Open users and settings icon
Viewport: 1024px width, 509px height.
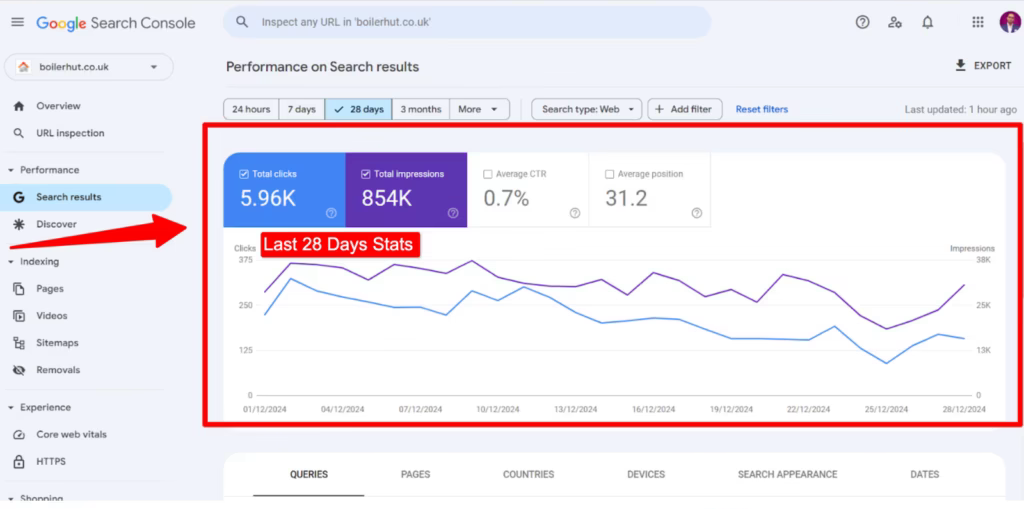(895, 22)
